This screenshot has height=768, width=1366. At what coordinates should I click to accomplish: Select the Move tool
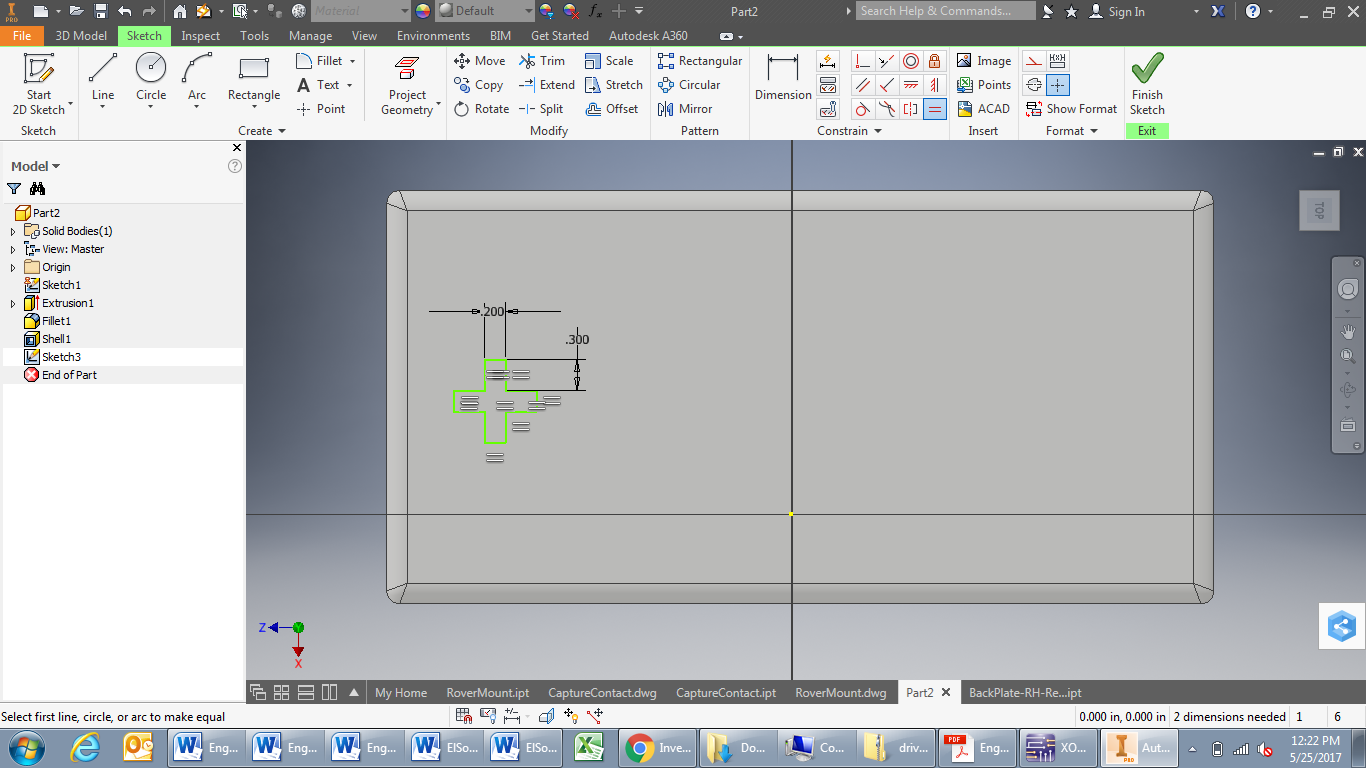(479, 61)
